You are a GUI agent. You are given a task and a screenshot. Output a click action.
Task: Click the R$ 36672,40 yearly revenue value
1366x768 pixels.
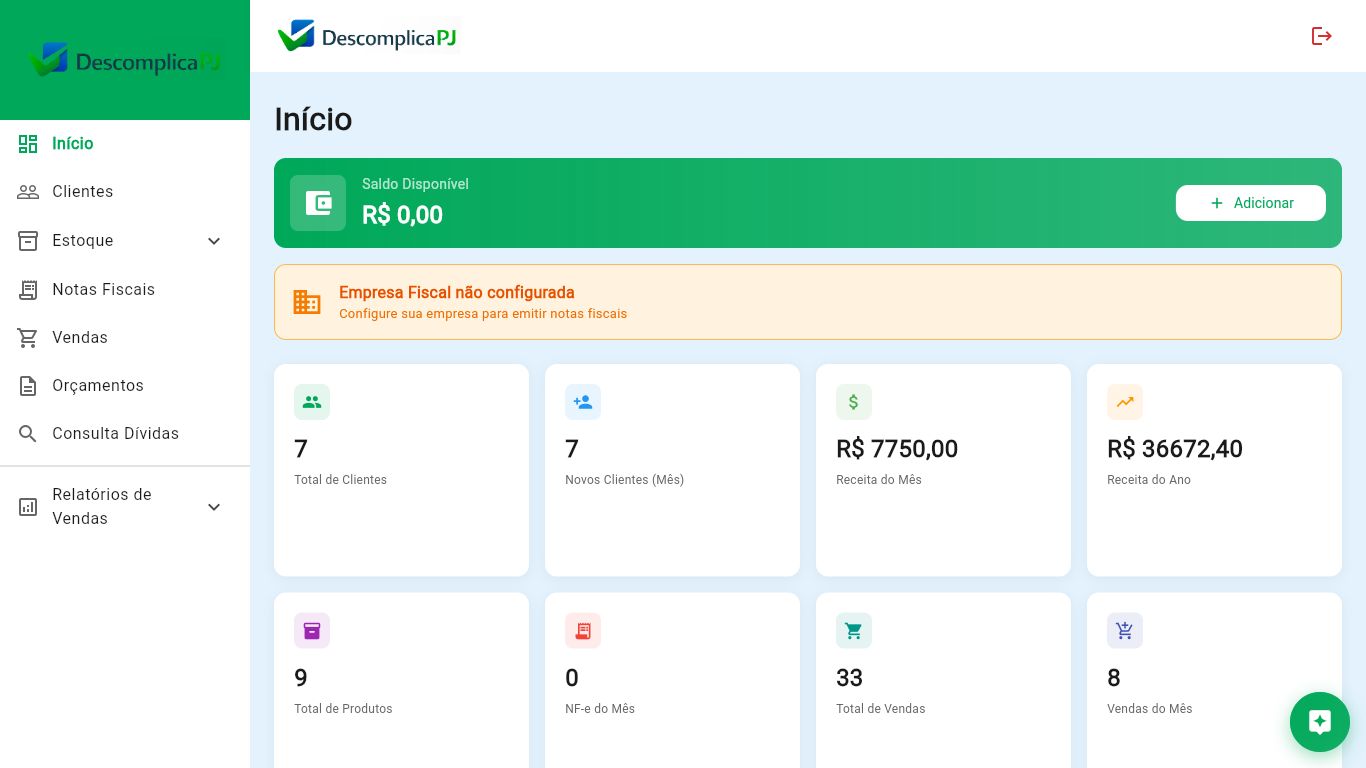[x=1175, y=449]
